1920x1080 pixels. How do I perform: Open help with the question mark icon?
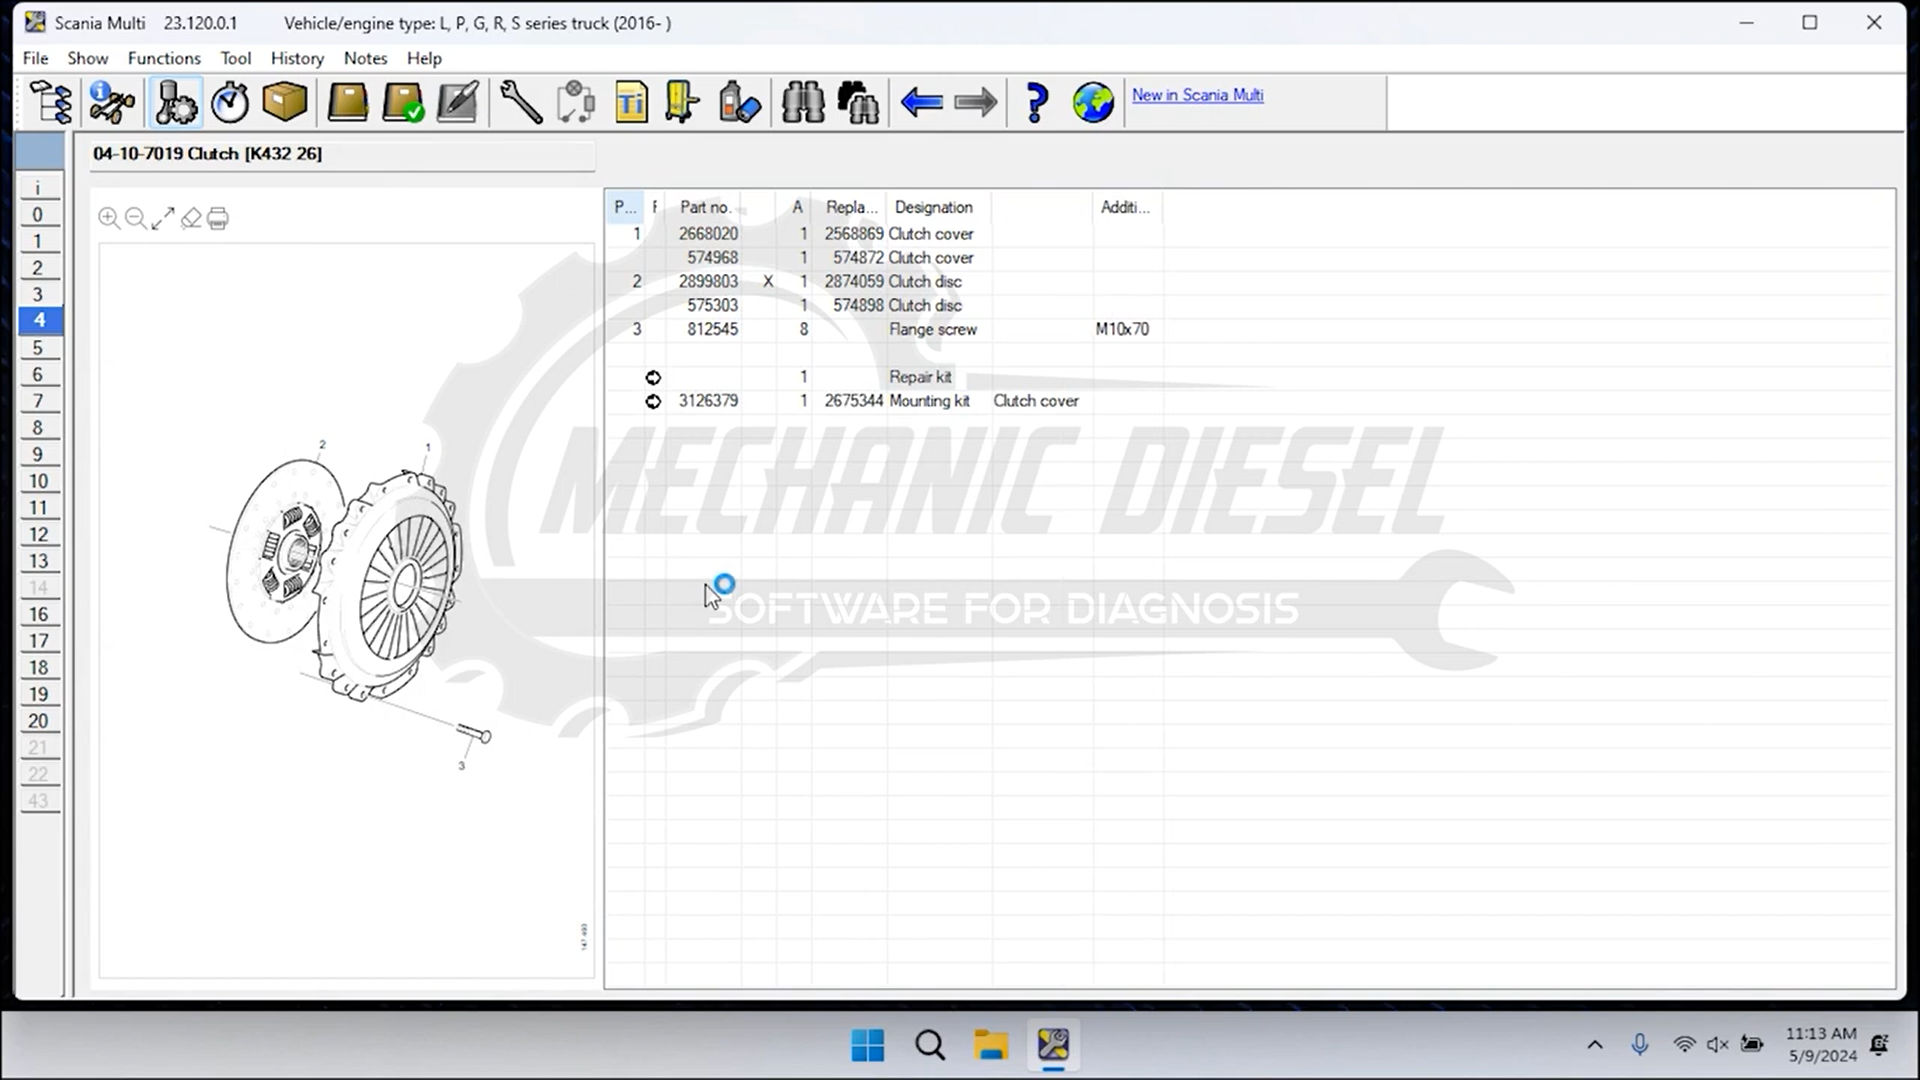(x=1037, y=102)
